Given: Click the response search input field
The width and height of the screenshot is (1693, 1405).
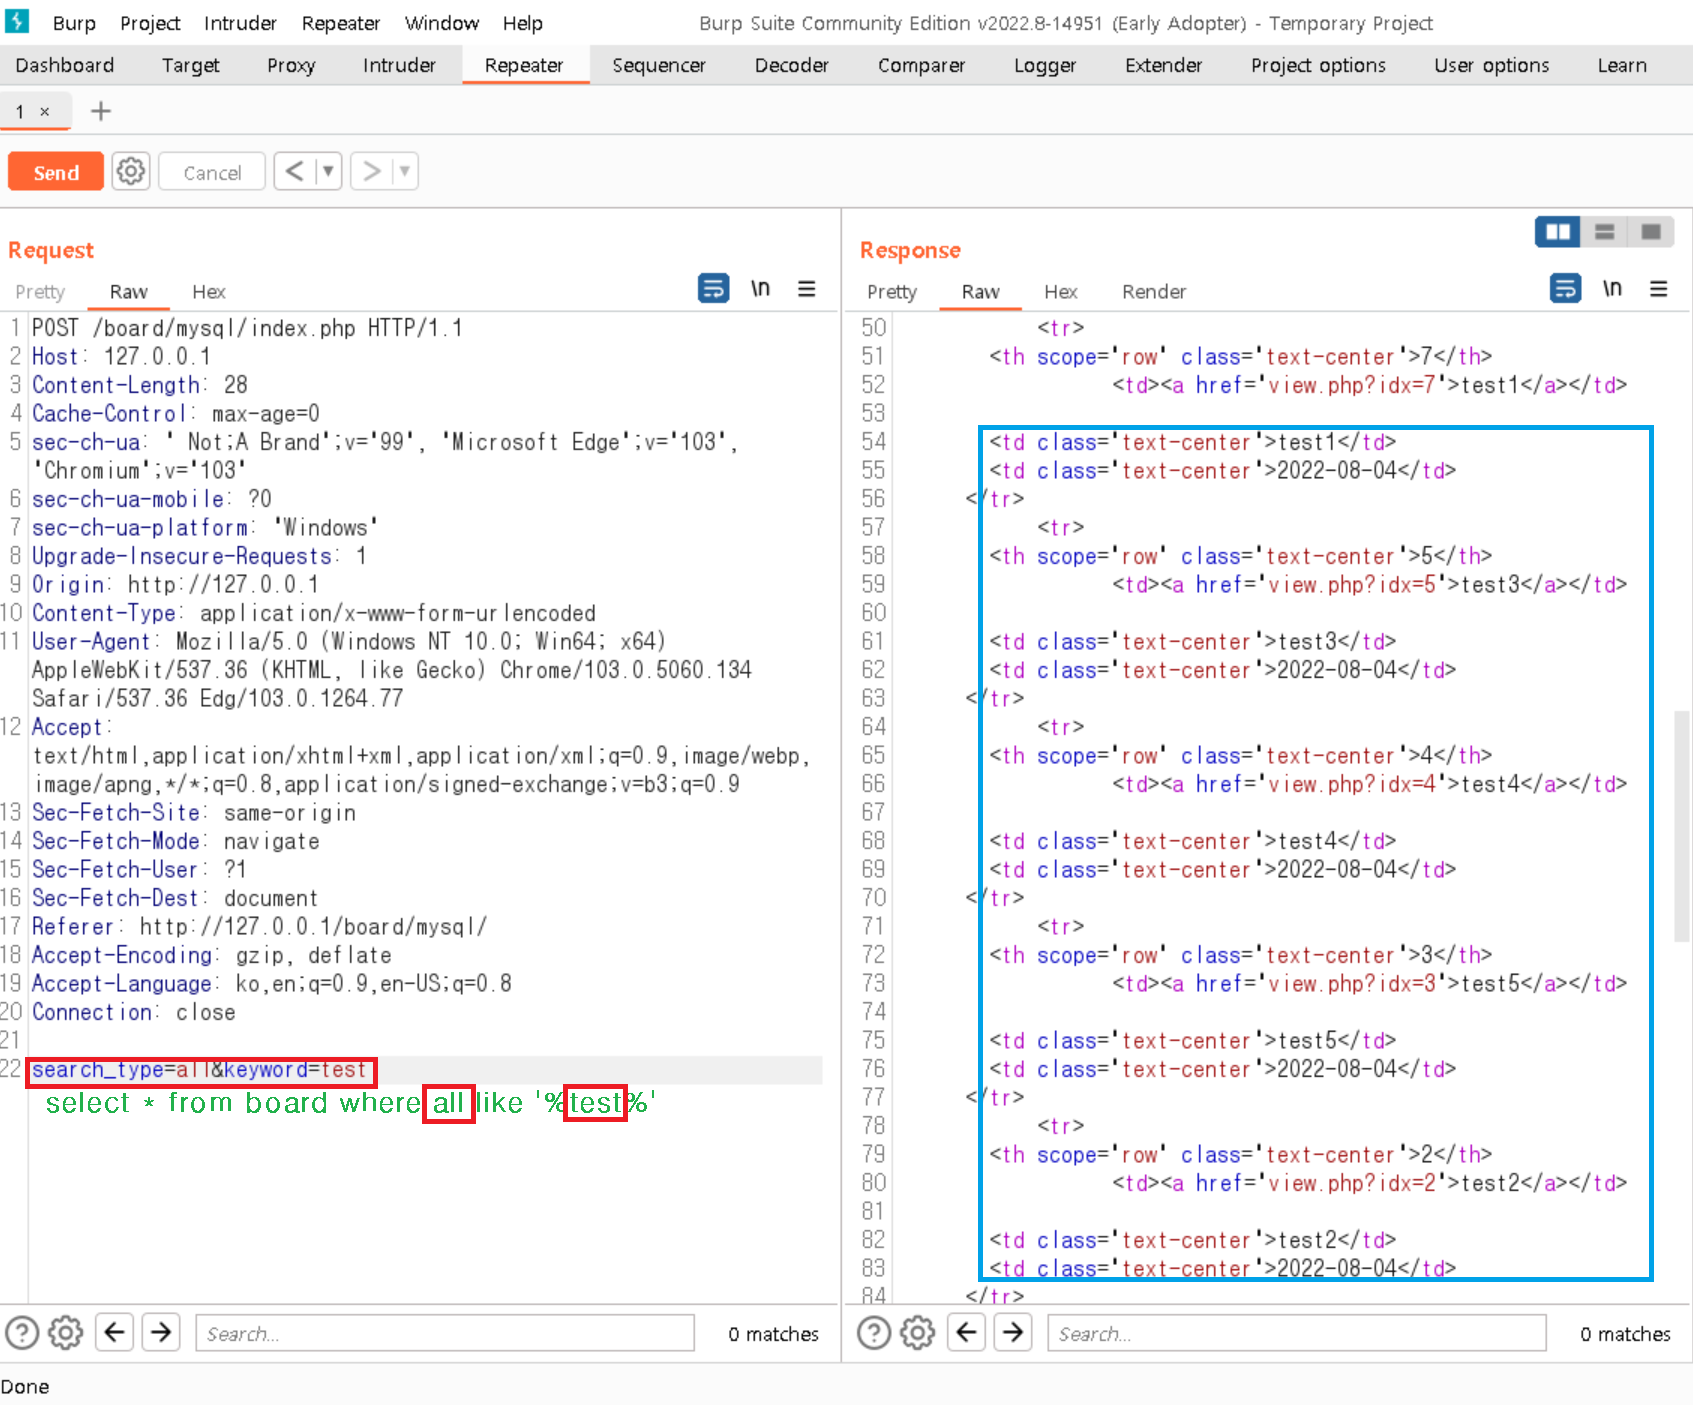Looking at the screenshot, I should (1297, 1333).
